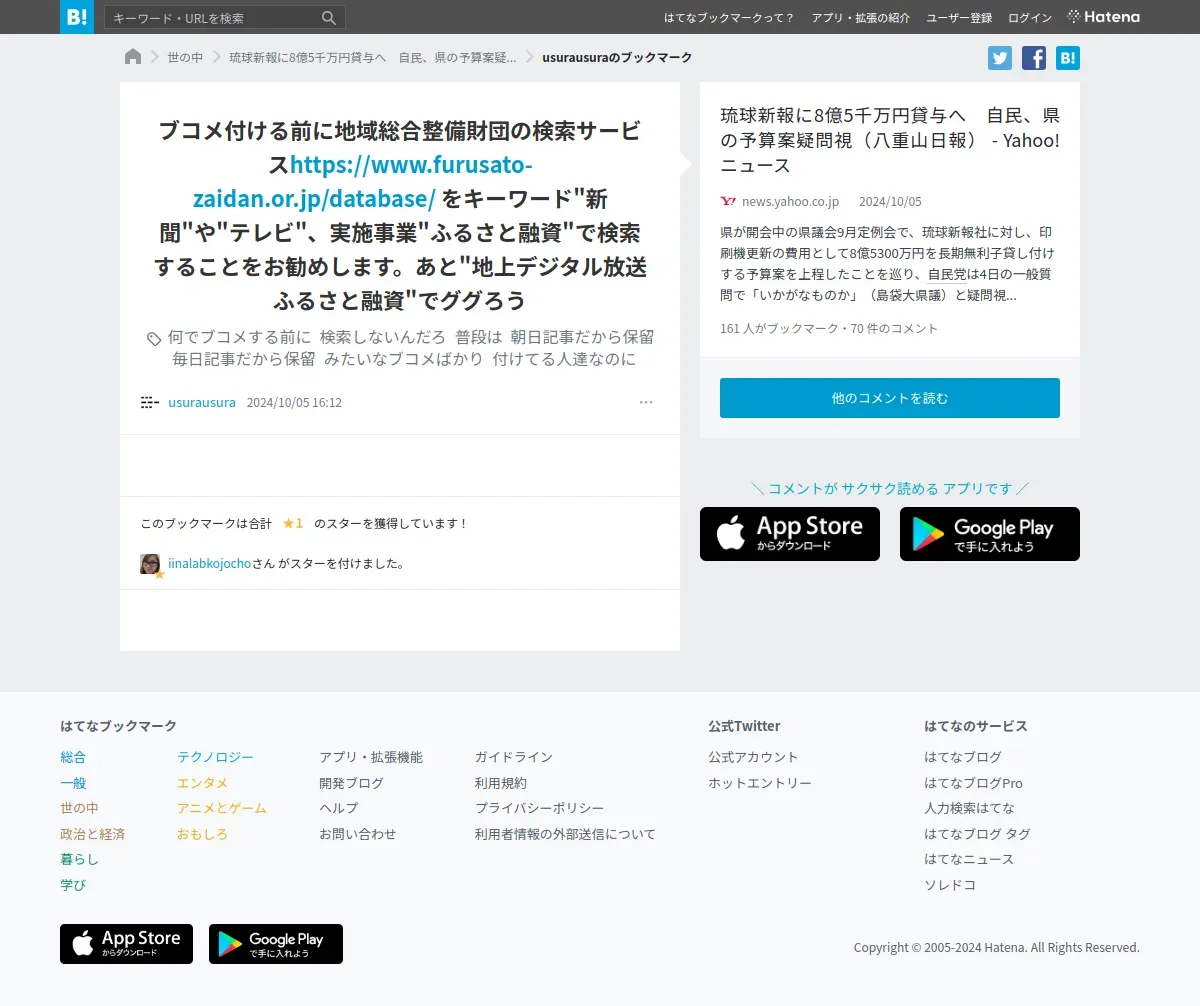Click the Yahoo news favicon
This screenshot has height=1006, width=1200.
coord(728,202)
